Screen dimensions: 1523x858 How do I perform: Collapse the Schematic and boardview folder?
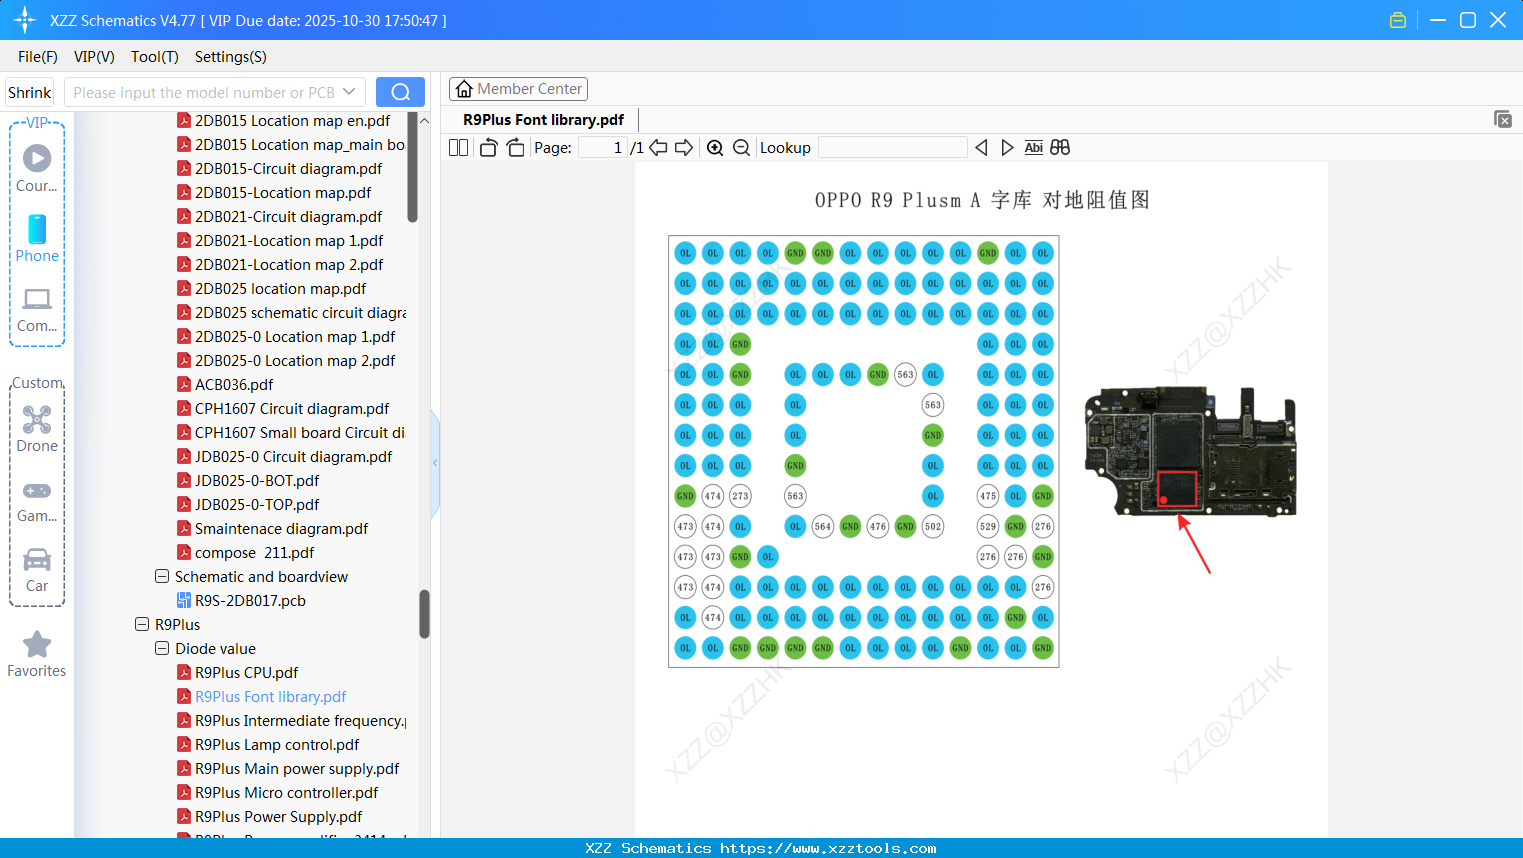162,576
